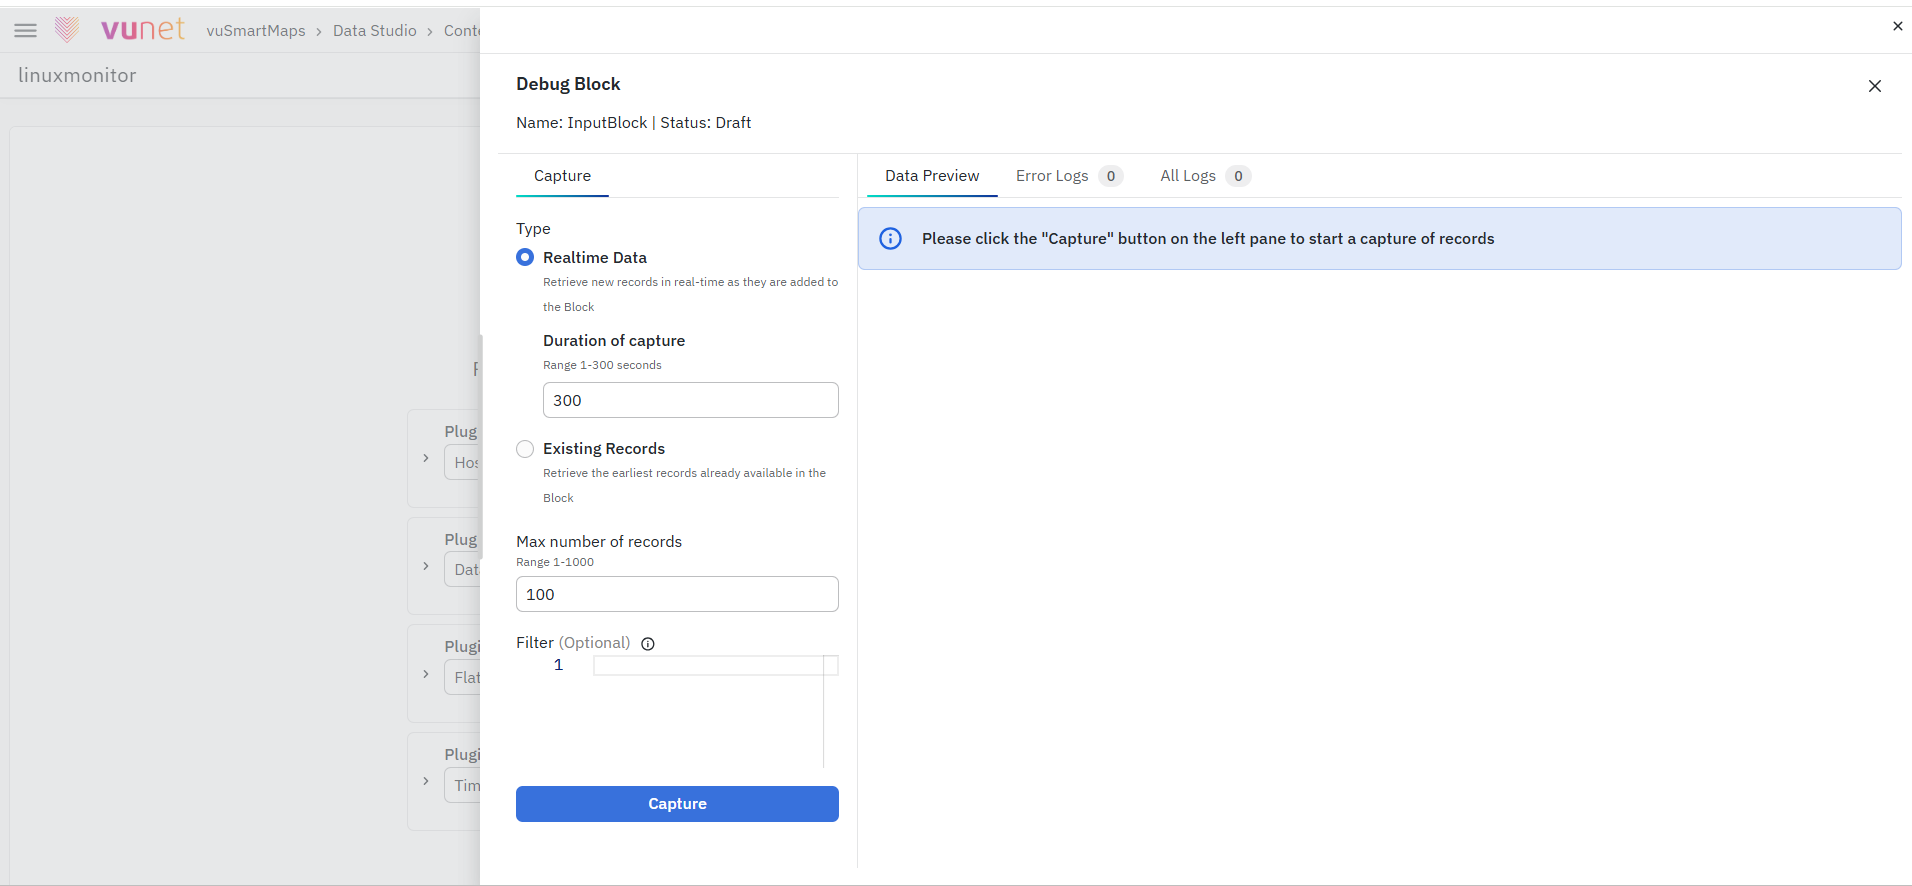This screenshot has height=886, width=1912.
Task: Expand the Dat plugin block chevron
Action: pos(426,566)
